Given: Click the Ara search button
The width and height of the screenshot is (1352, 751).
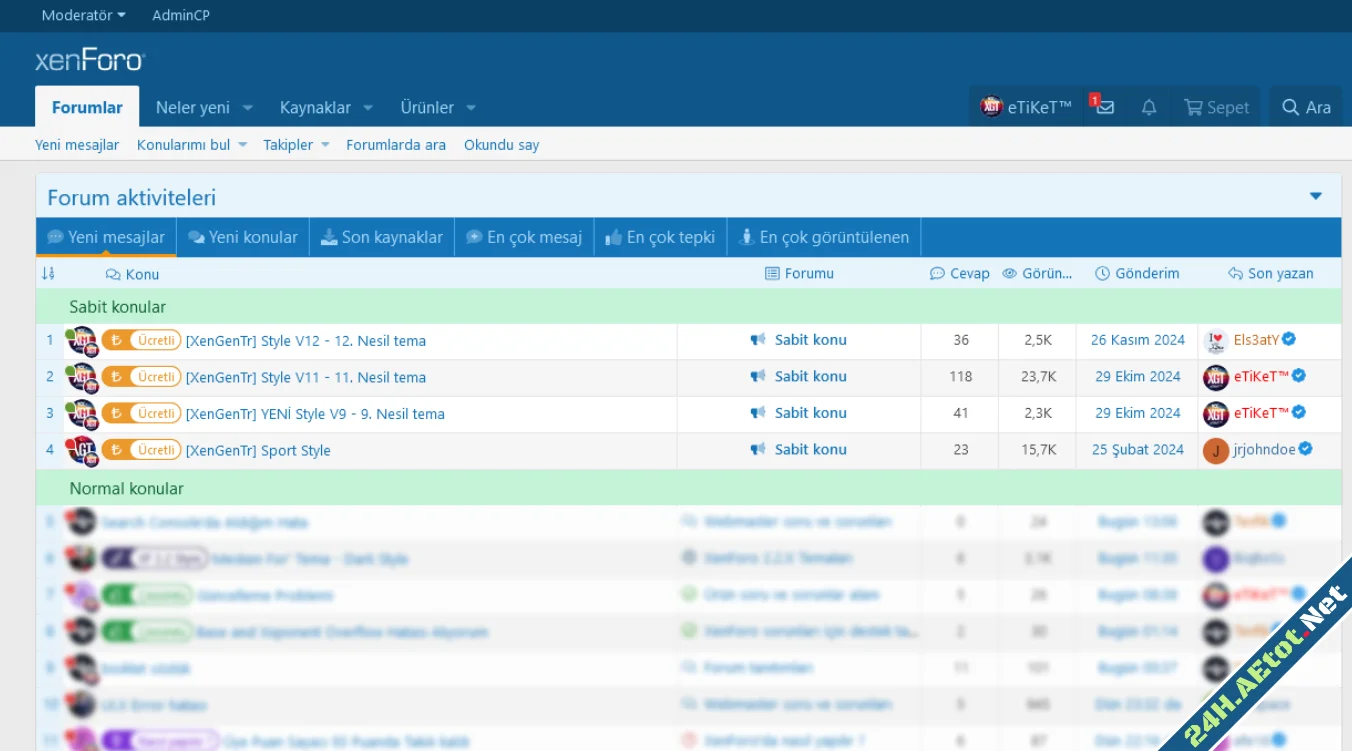Looking at the screenshot, I should coord(1306,107).
